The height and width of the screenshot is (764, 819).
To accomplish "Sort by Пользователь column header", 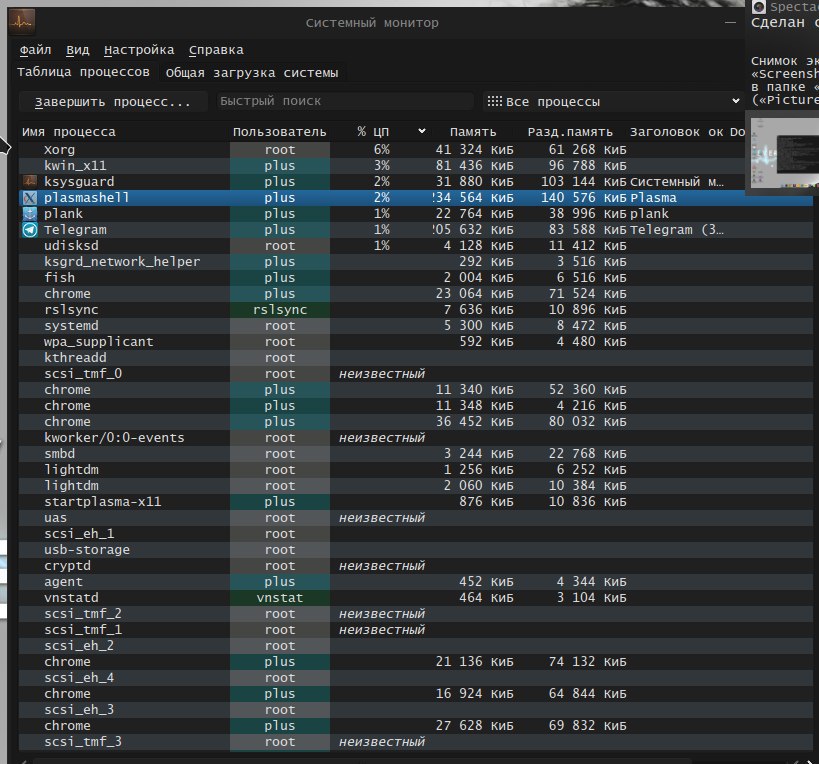I will pyautogui.click(x=279, y=132).
